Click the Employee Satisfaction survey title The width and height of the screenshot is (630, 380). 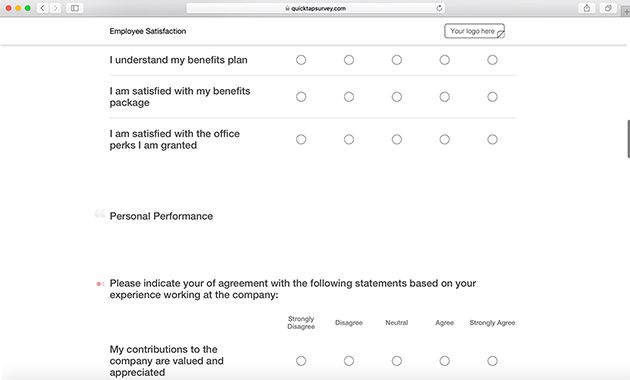pos(148,31)
